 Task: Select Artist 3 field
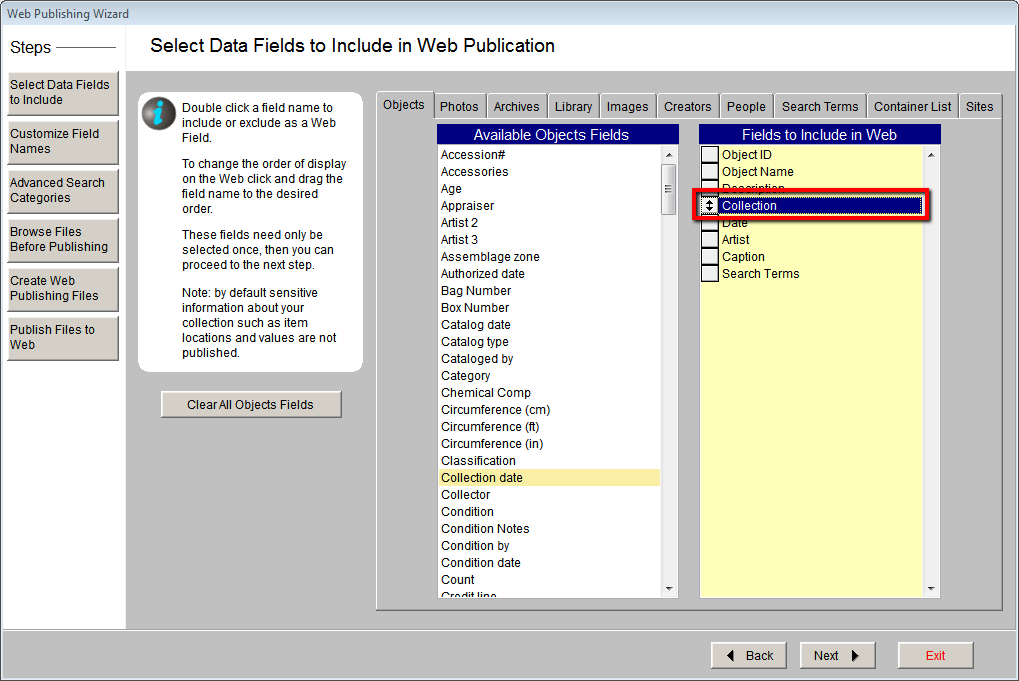tap(550, 240)
